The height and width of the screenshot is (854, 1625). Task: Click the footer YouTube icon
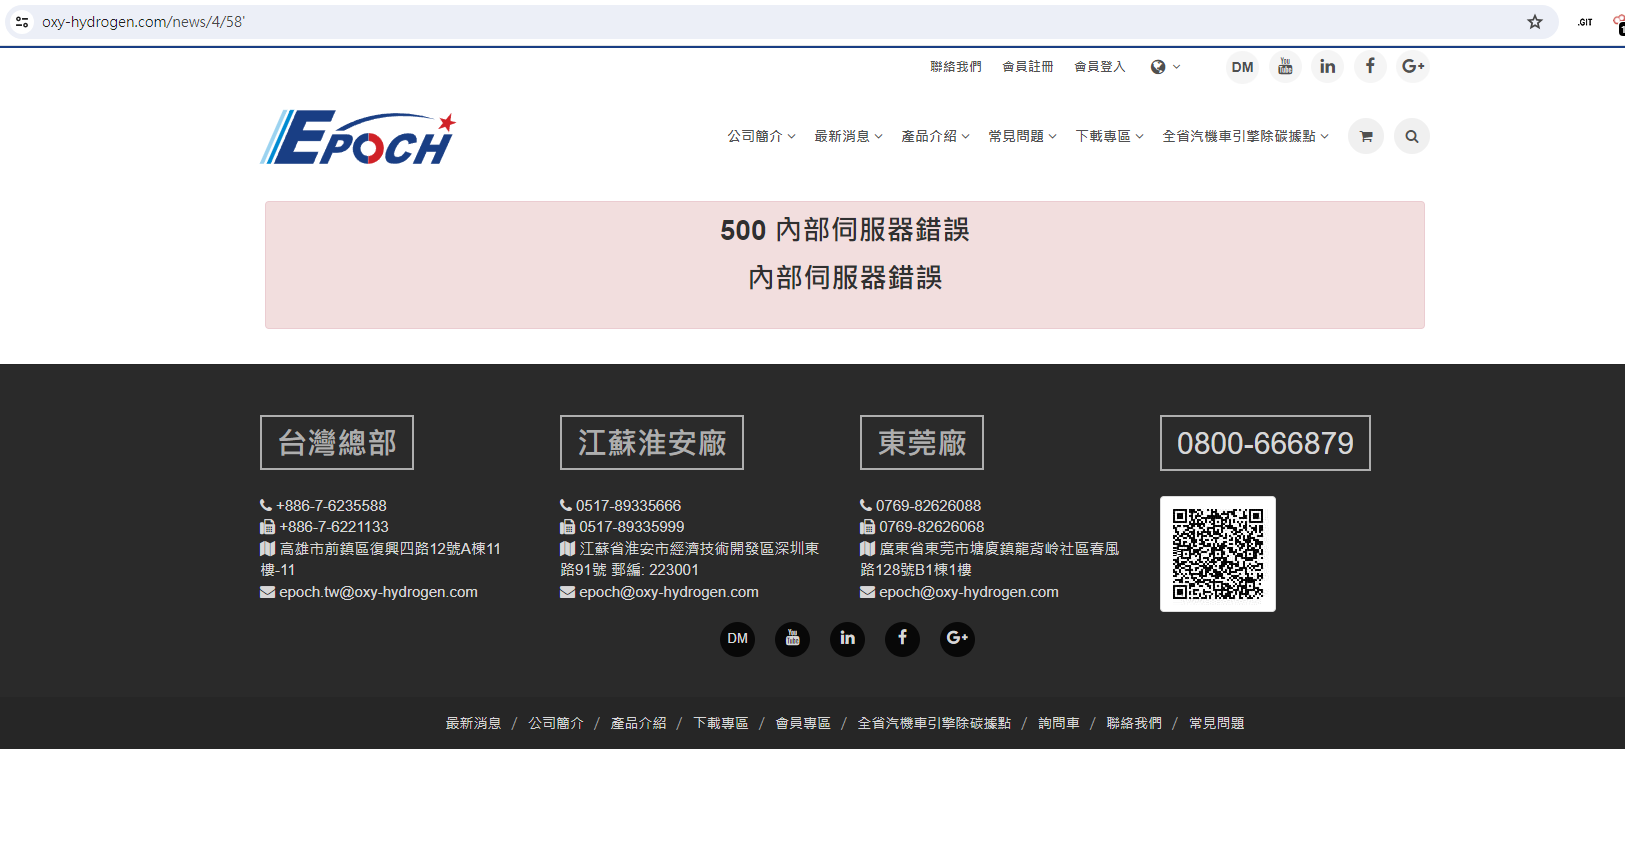[x=792, y=638]
